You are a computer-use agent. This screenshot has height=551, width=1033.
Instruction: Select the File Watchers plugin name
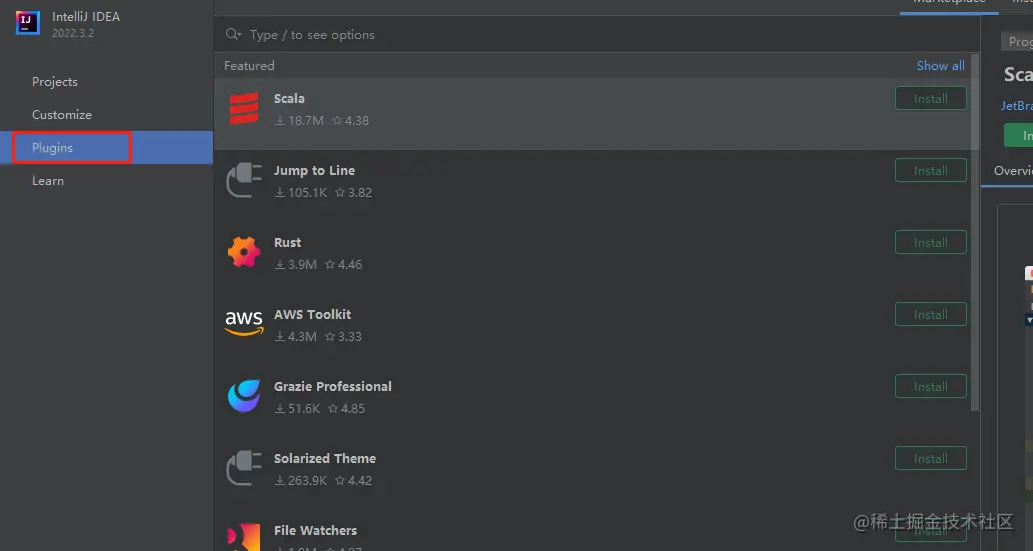316,530
